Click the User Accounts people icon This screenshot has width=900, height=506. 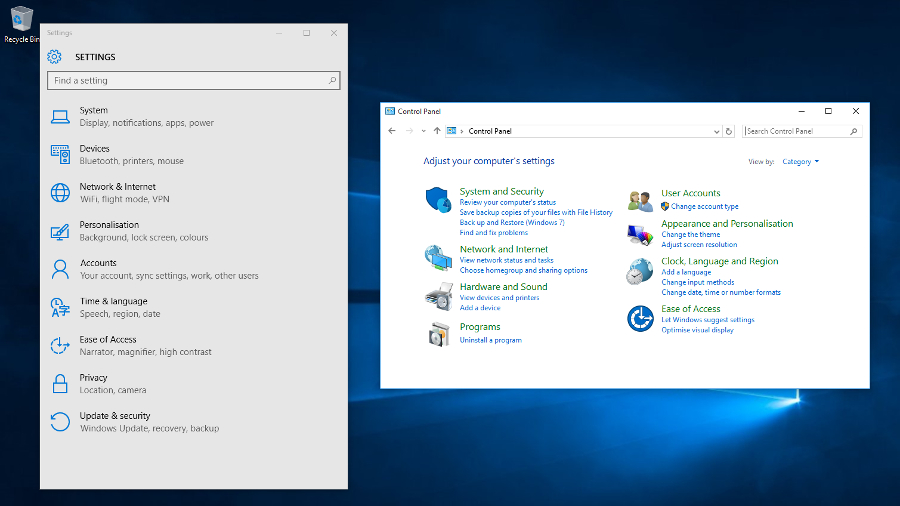(640, 200)
